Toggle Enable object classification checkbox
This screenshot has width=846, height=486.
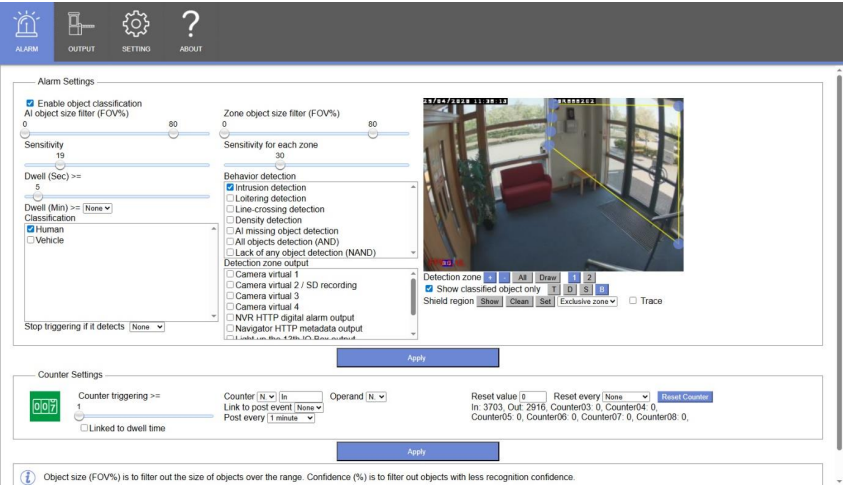coord(30,103)
